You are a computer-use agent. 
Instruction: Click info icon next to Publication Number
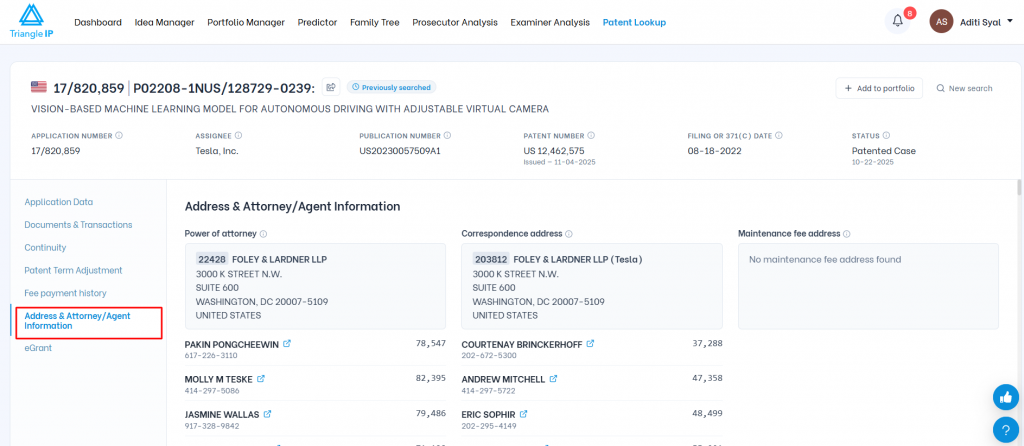(x=447, y=136)
